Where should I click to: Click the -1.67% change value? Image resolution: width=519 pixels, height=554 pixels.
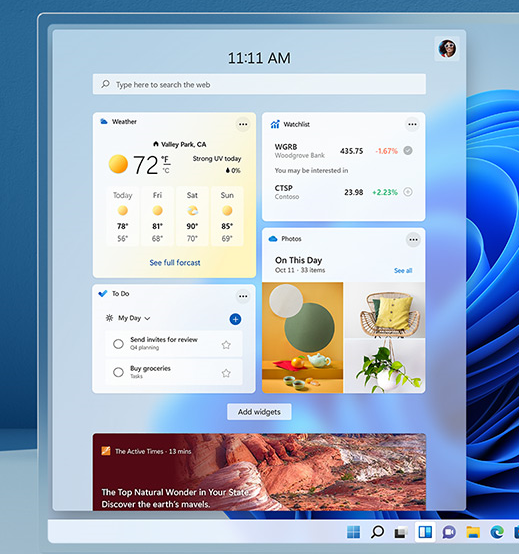click(x=387, y=151)
